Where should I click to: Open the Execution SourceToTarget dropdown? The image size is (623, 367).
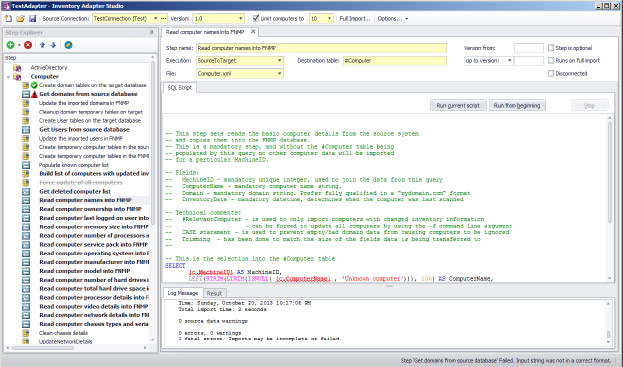pyautogui.click(x=279, y=61)
